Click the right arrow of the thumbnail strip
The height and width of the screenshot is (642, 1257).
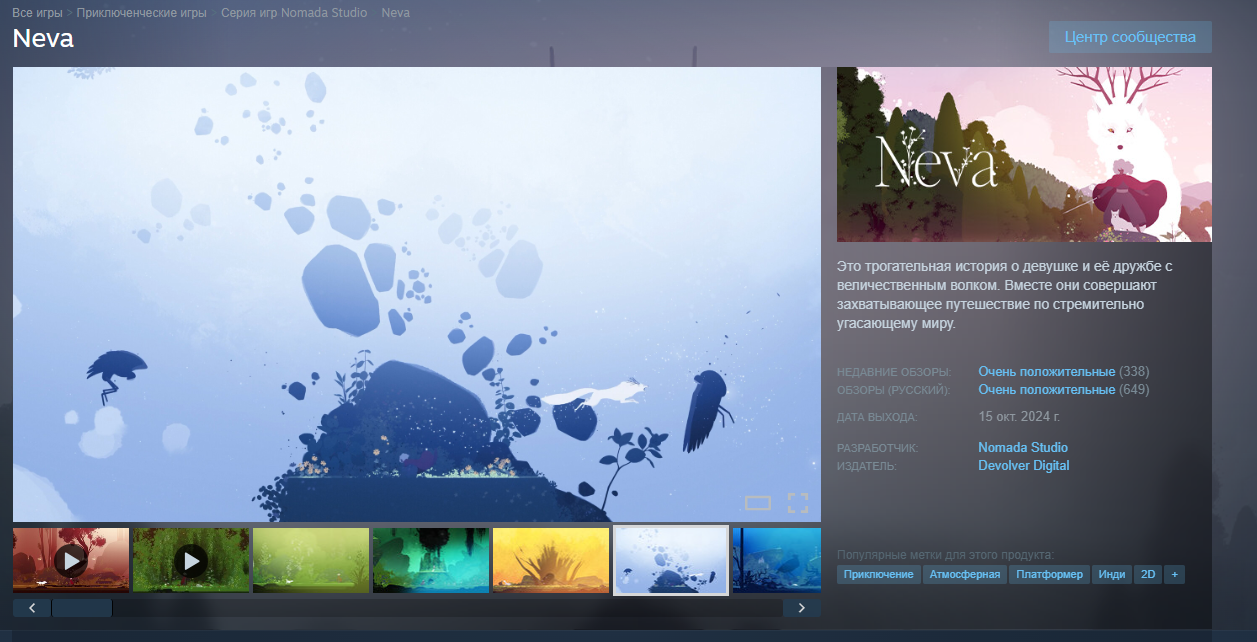pyautogui.click(x=802, y=608)
